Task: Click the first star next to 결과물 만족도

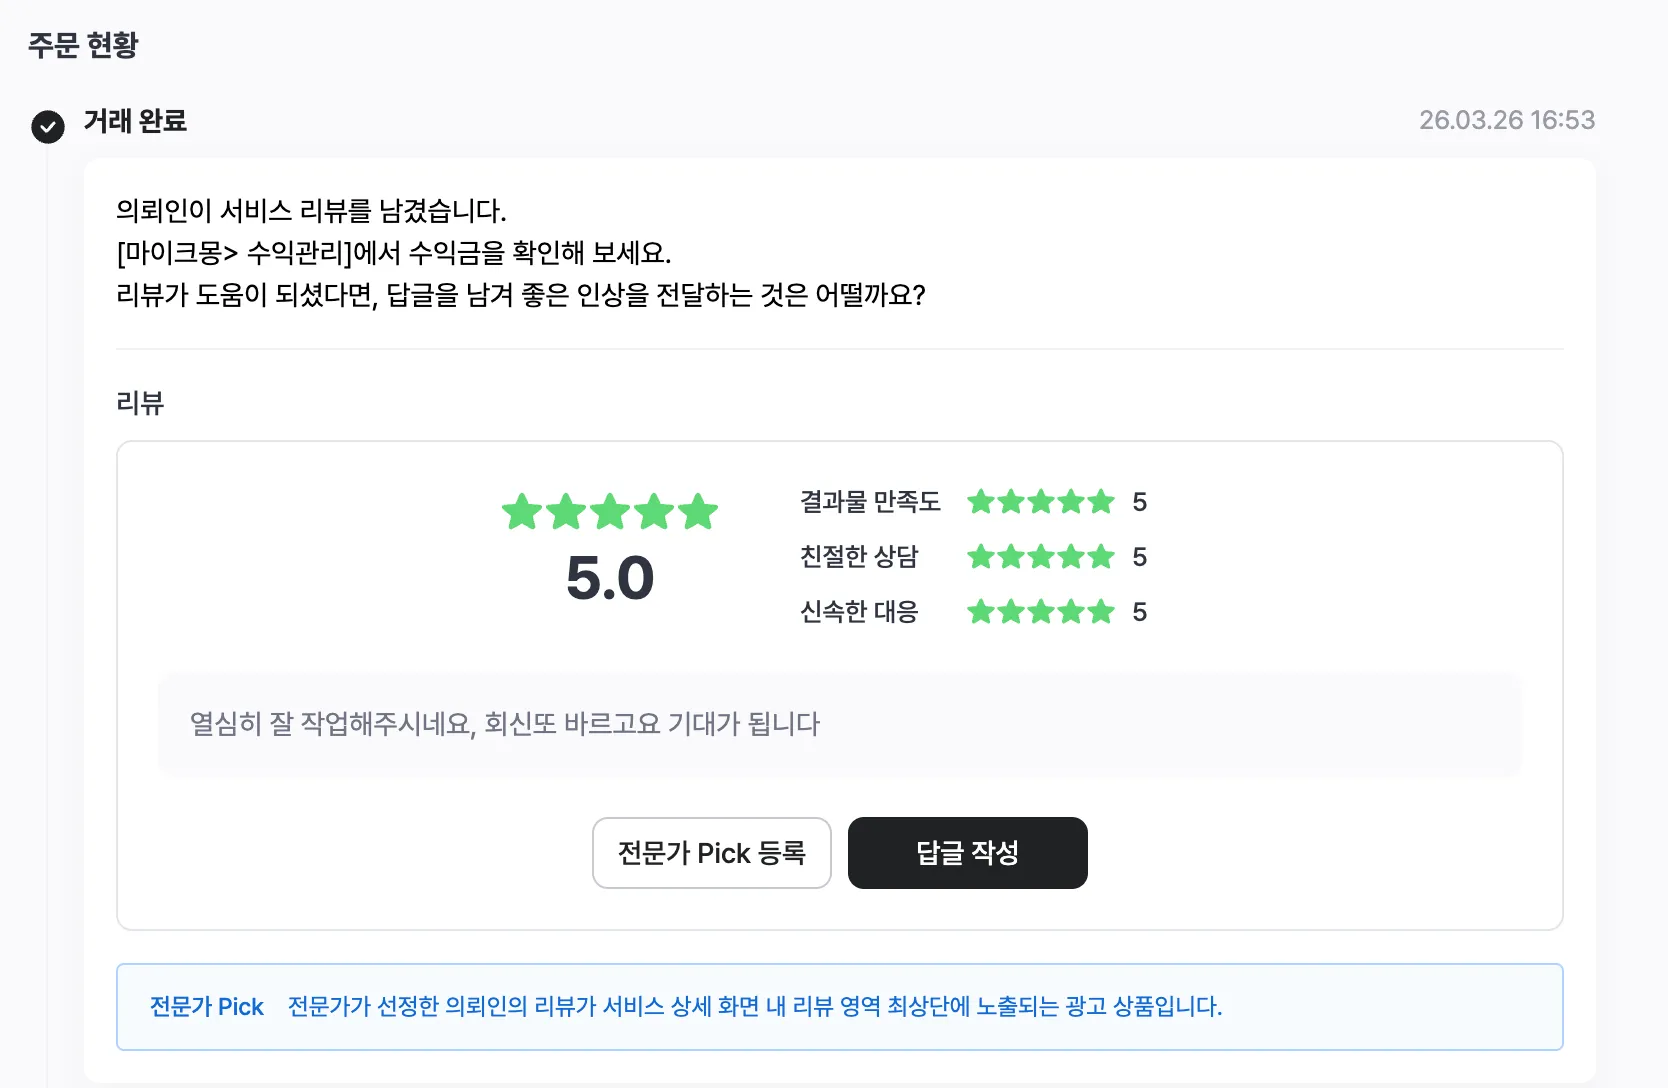Action: coord(981,502)
